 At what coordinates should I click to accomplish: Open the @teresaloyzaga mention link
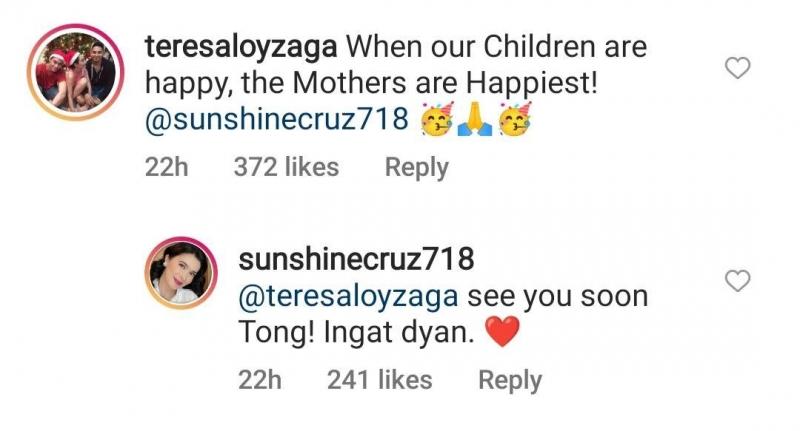[349, 297]
